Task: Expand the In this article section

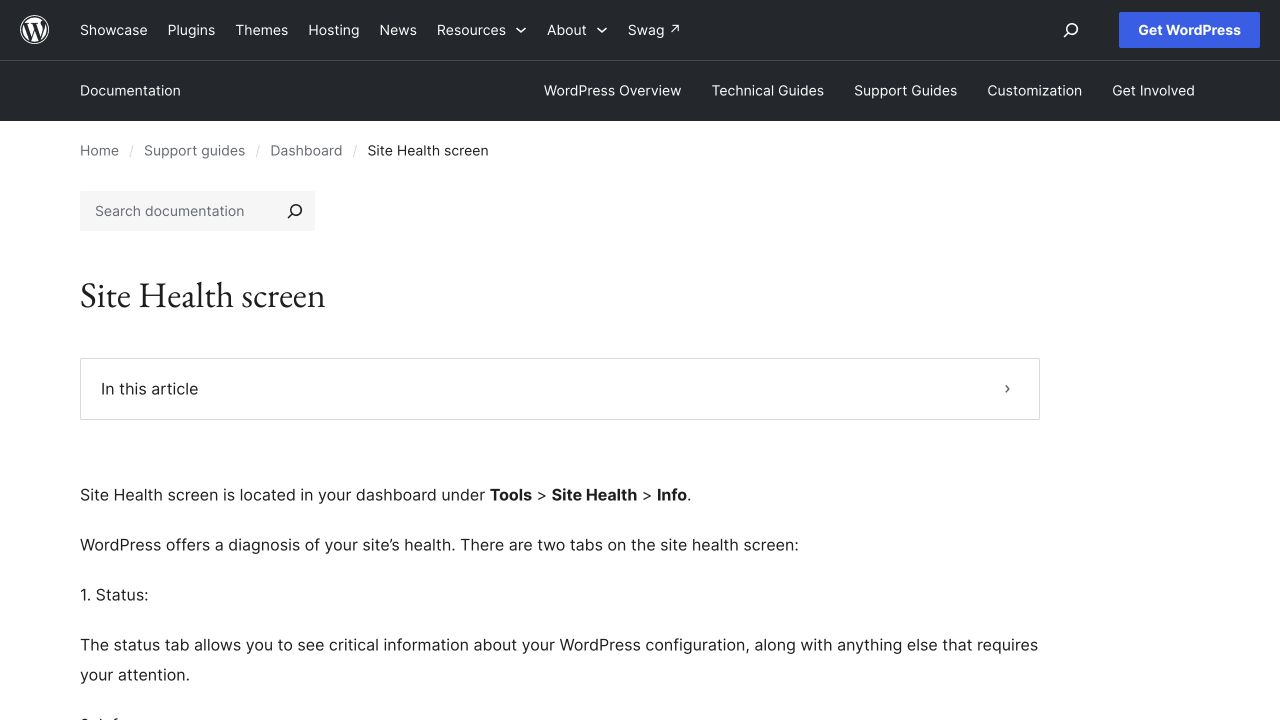Action: [560, 389]
